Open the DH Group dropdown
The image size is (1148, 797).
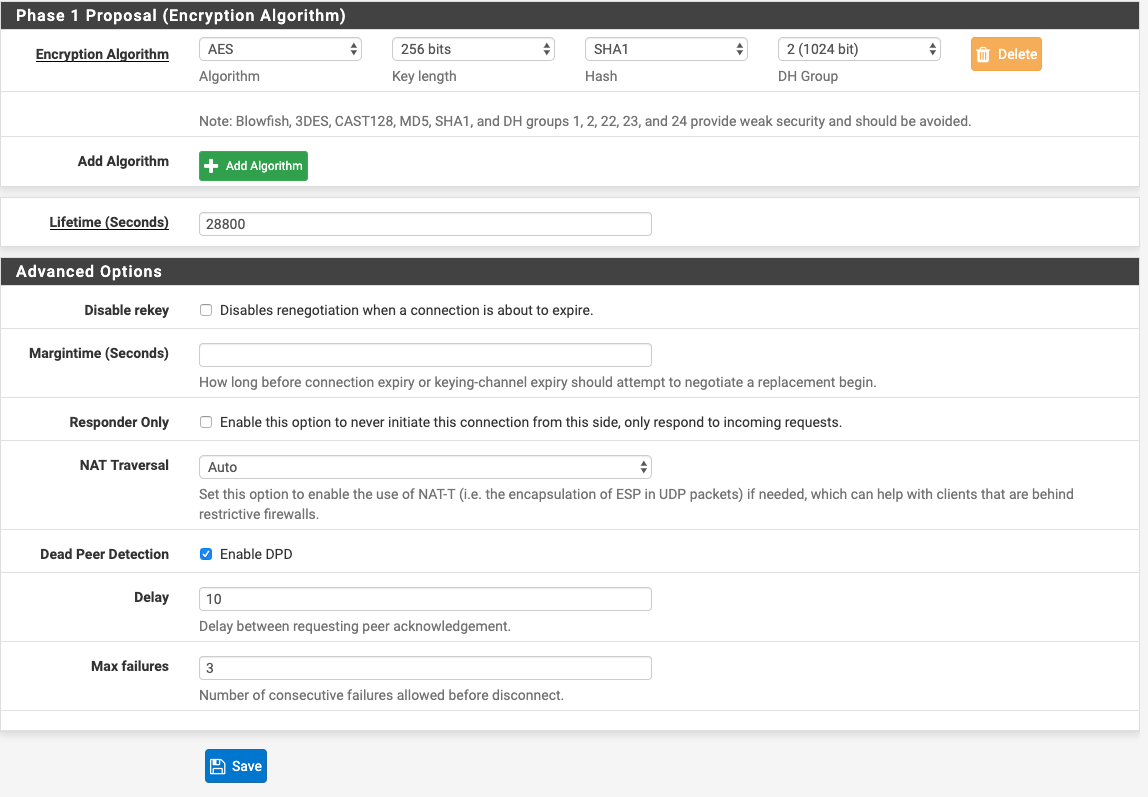tap(859, 49)
